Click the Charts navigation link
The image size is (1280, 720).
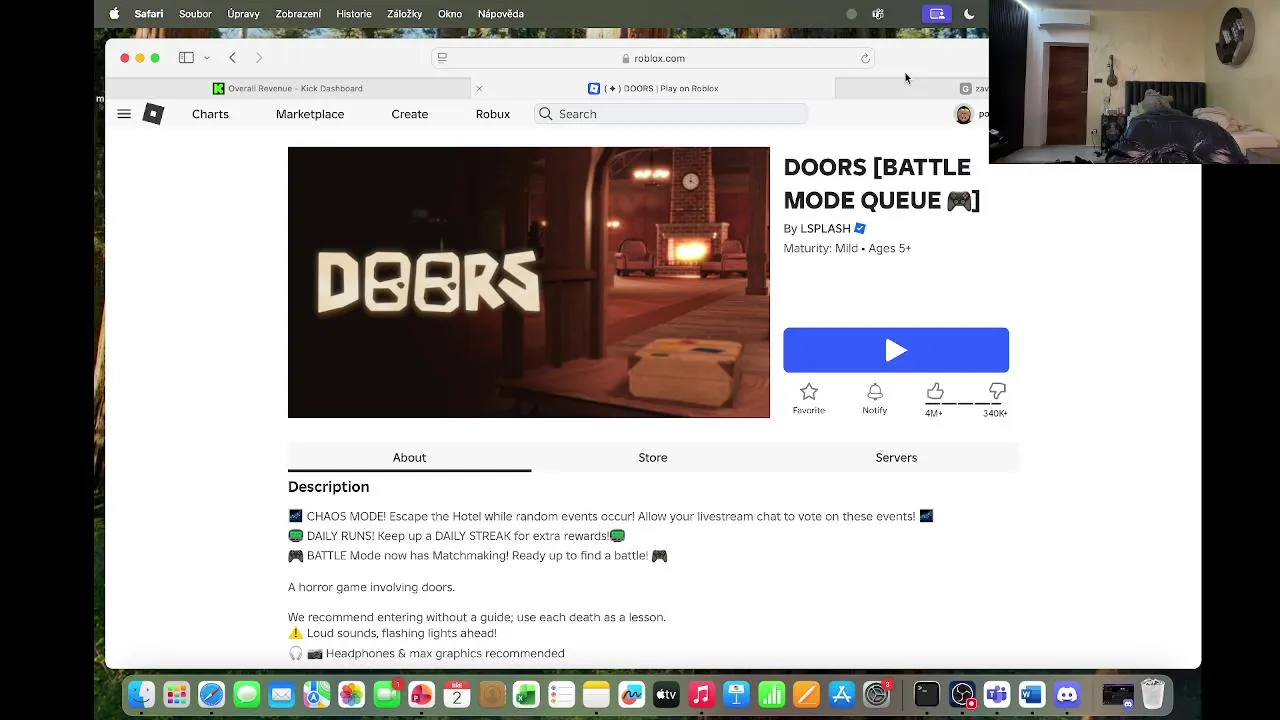tap(210, 114)
